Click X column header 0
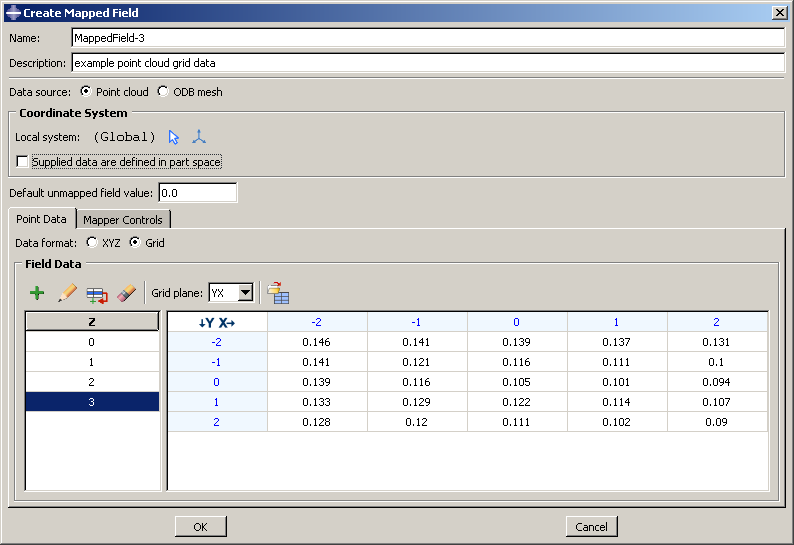This screenshot has width=794, height=545. click(x=517, y=322)
